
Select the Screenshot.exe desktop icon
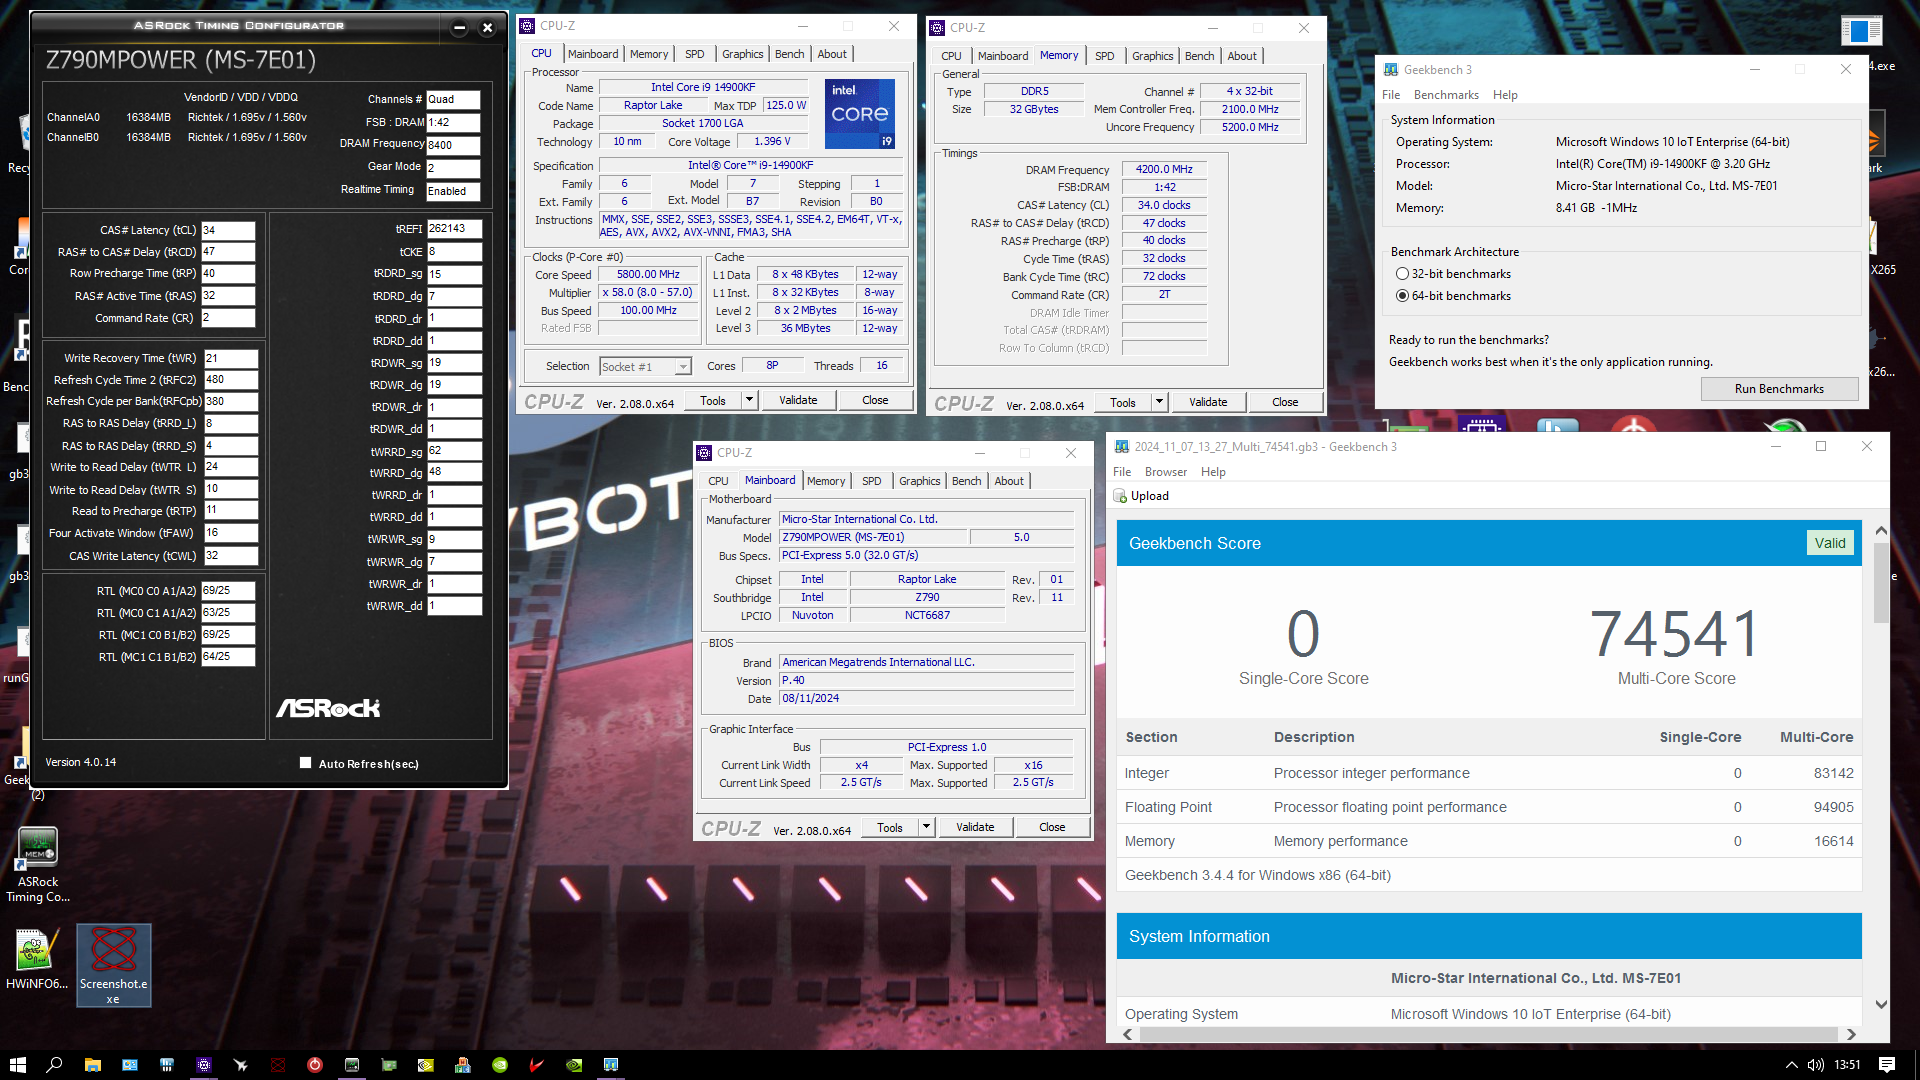tap(113, 965)
